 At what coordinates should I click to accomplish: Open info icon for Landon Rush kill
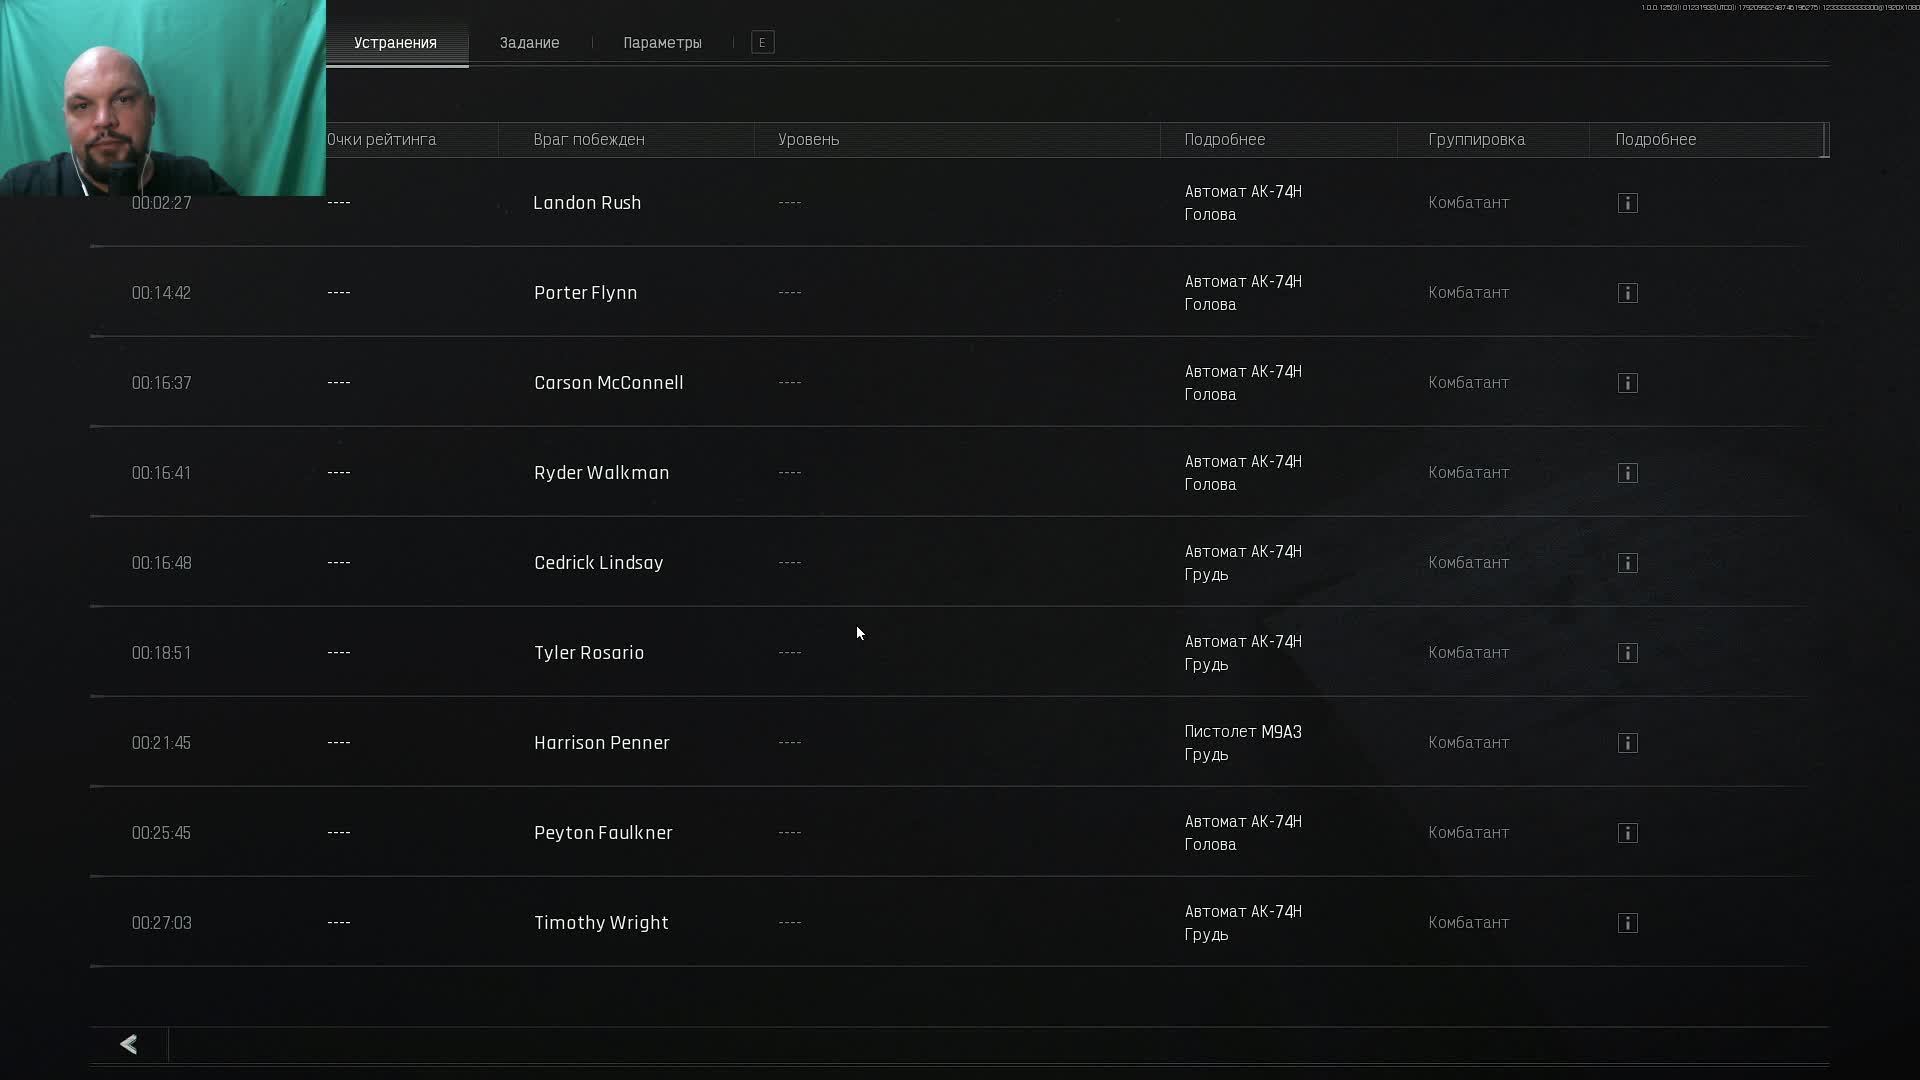pos(1627,203)
